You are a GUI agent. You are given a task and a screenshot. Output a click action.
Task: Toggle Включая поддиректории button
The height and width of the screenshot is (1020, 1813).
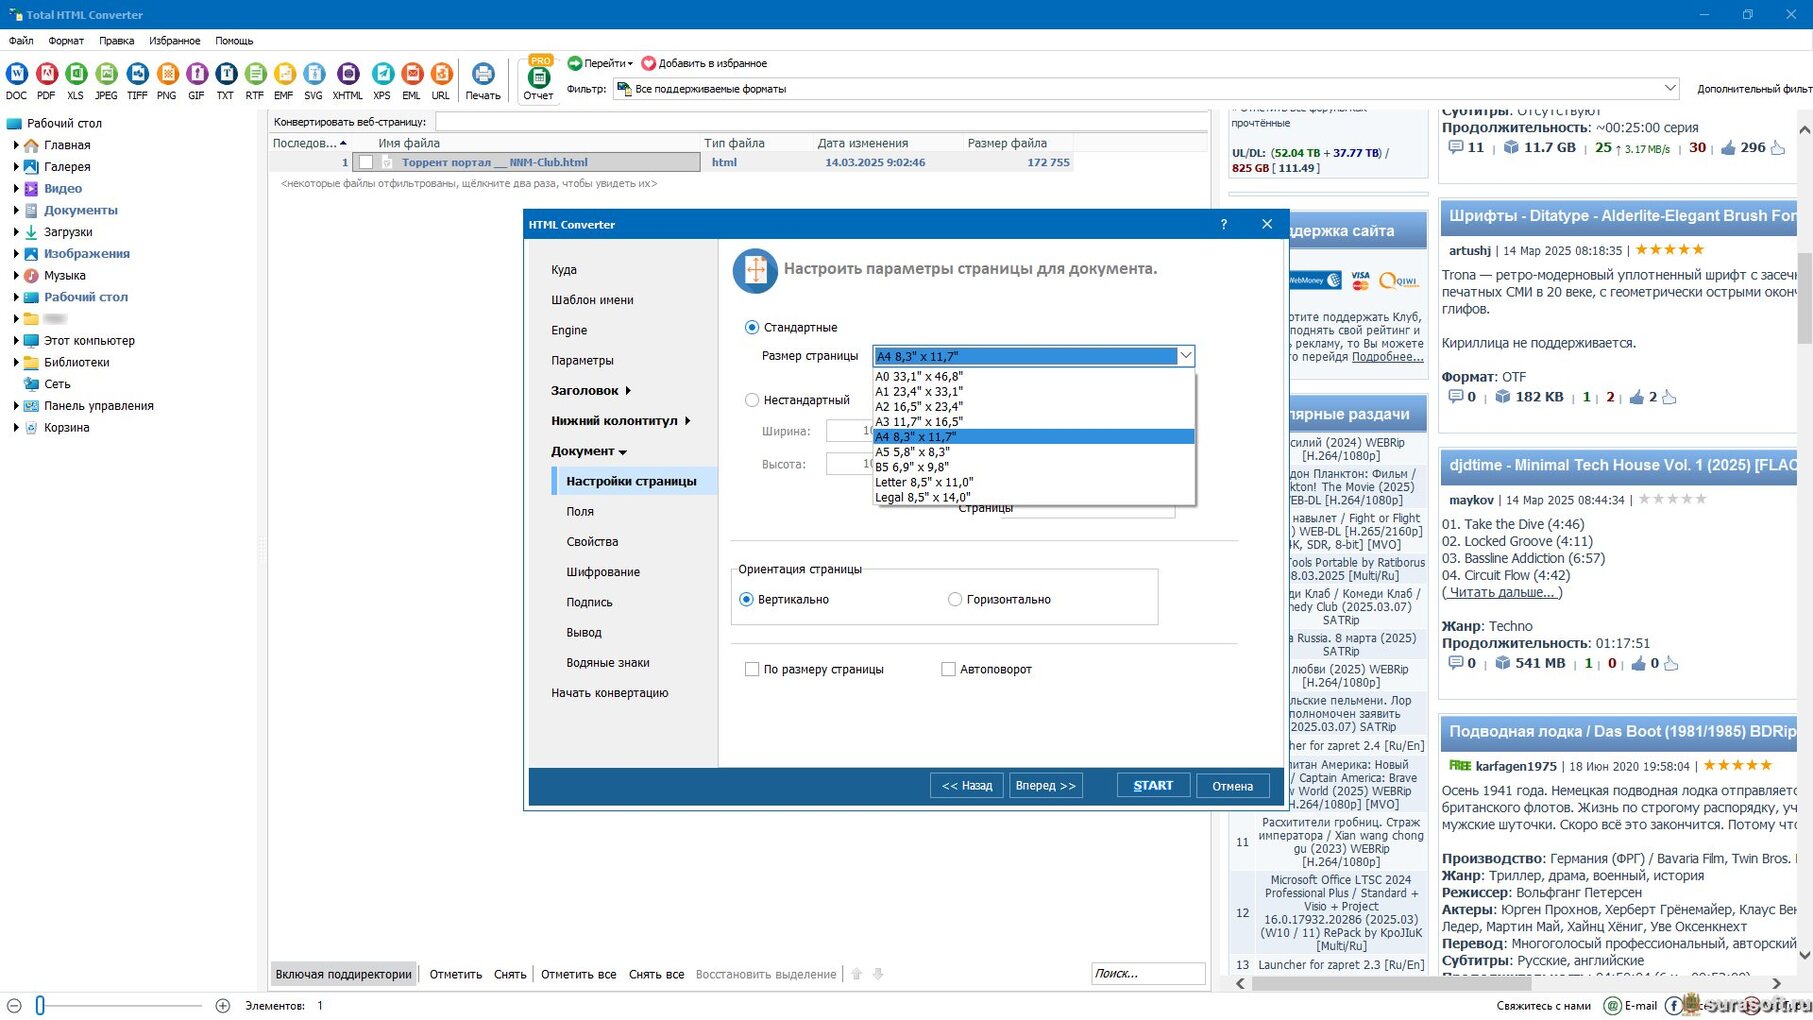[x=343, y=974]
